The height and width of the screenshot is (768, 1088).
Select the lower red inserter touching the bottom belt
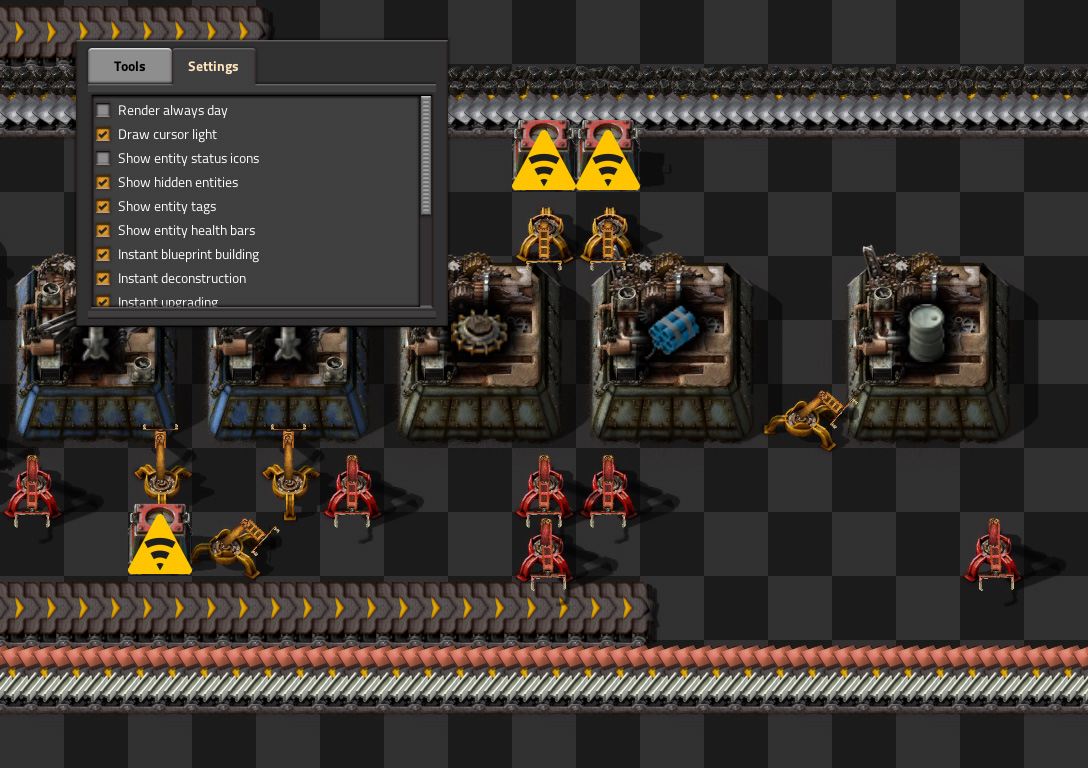coord(545,554)
